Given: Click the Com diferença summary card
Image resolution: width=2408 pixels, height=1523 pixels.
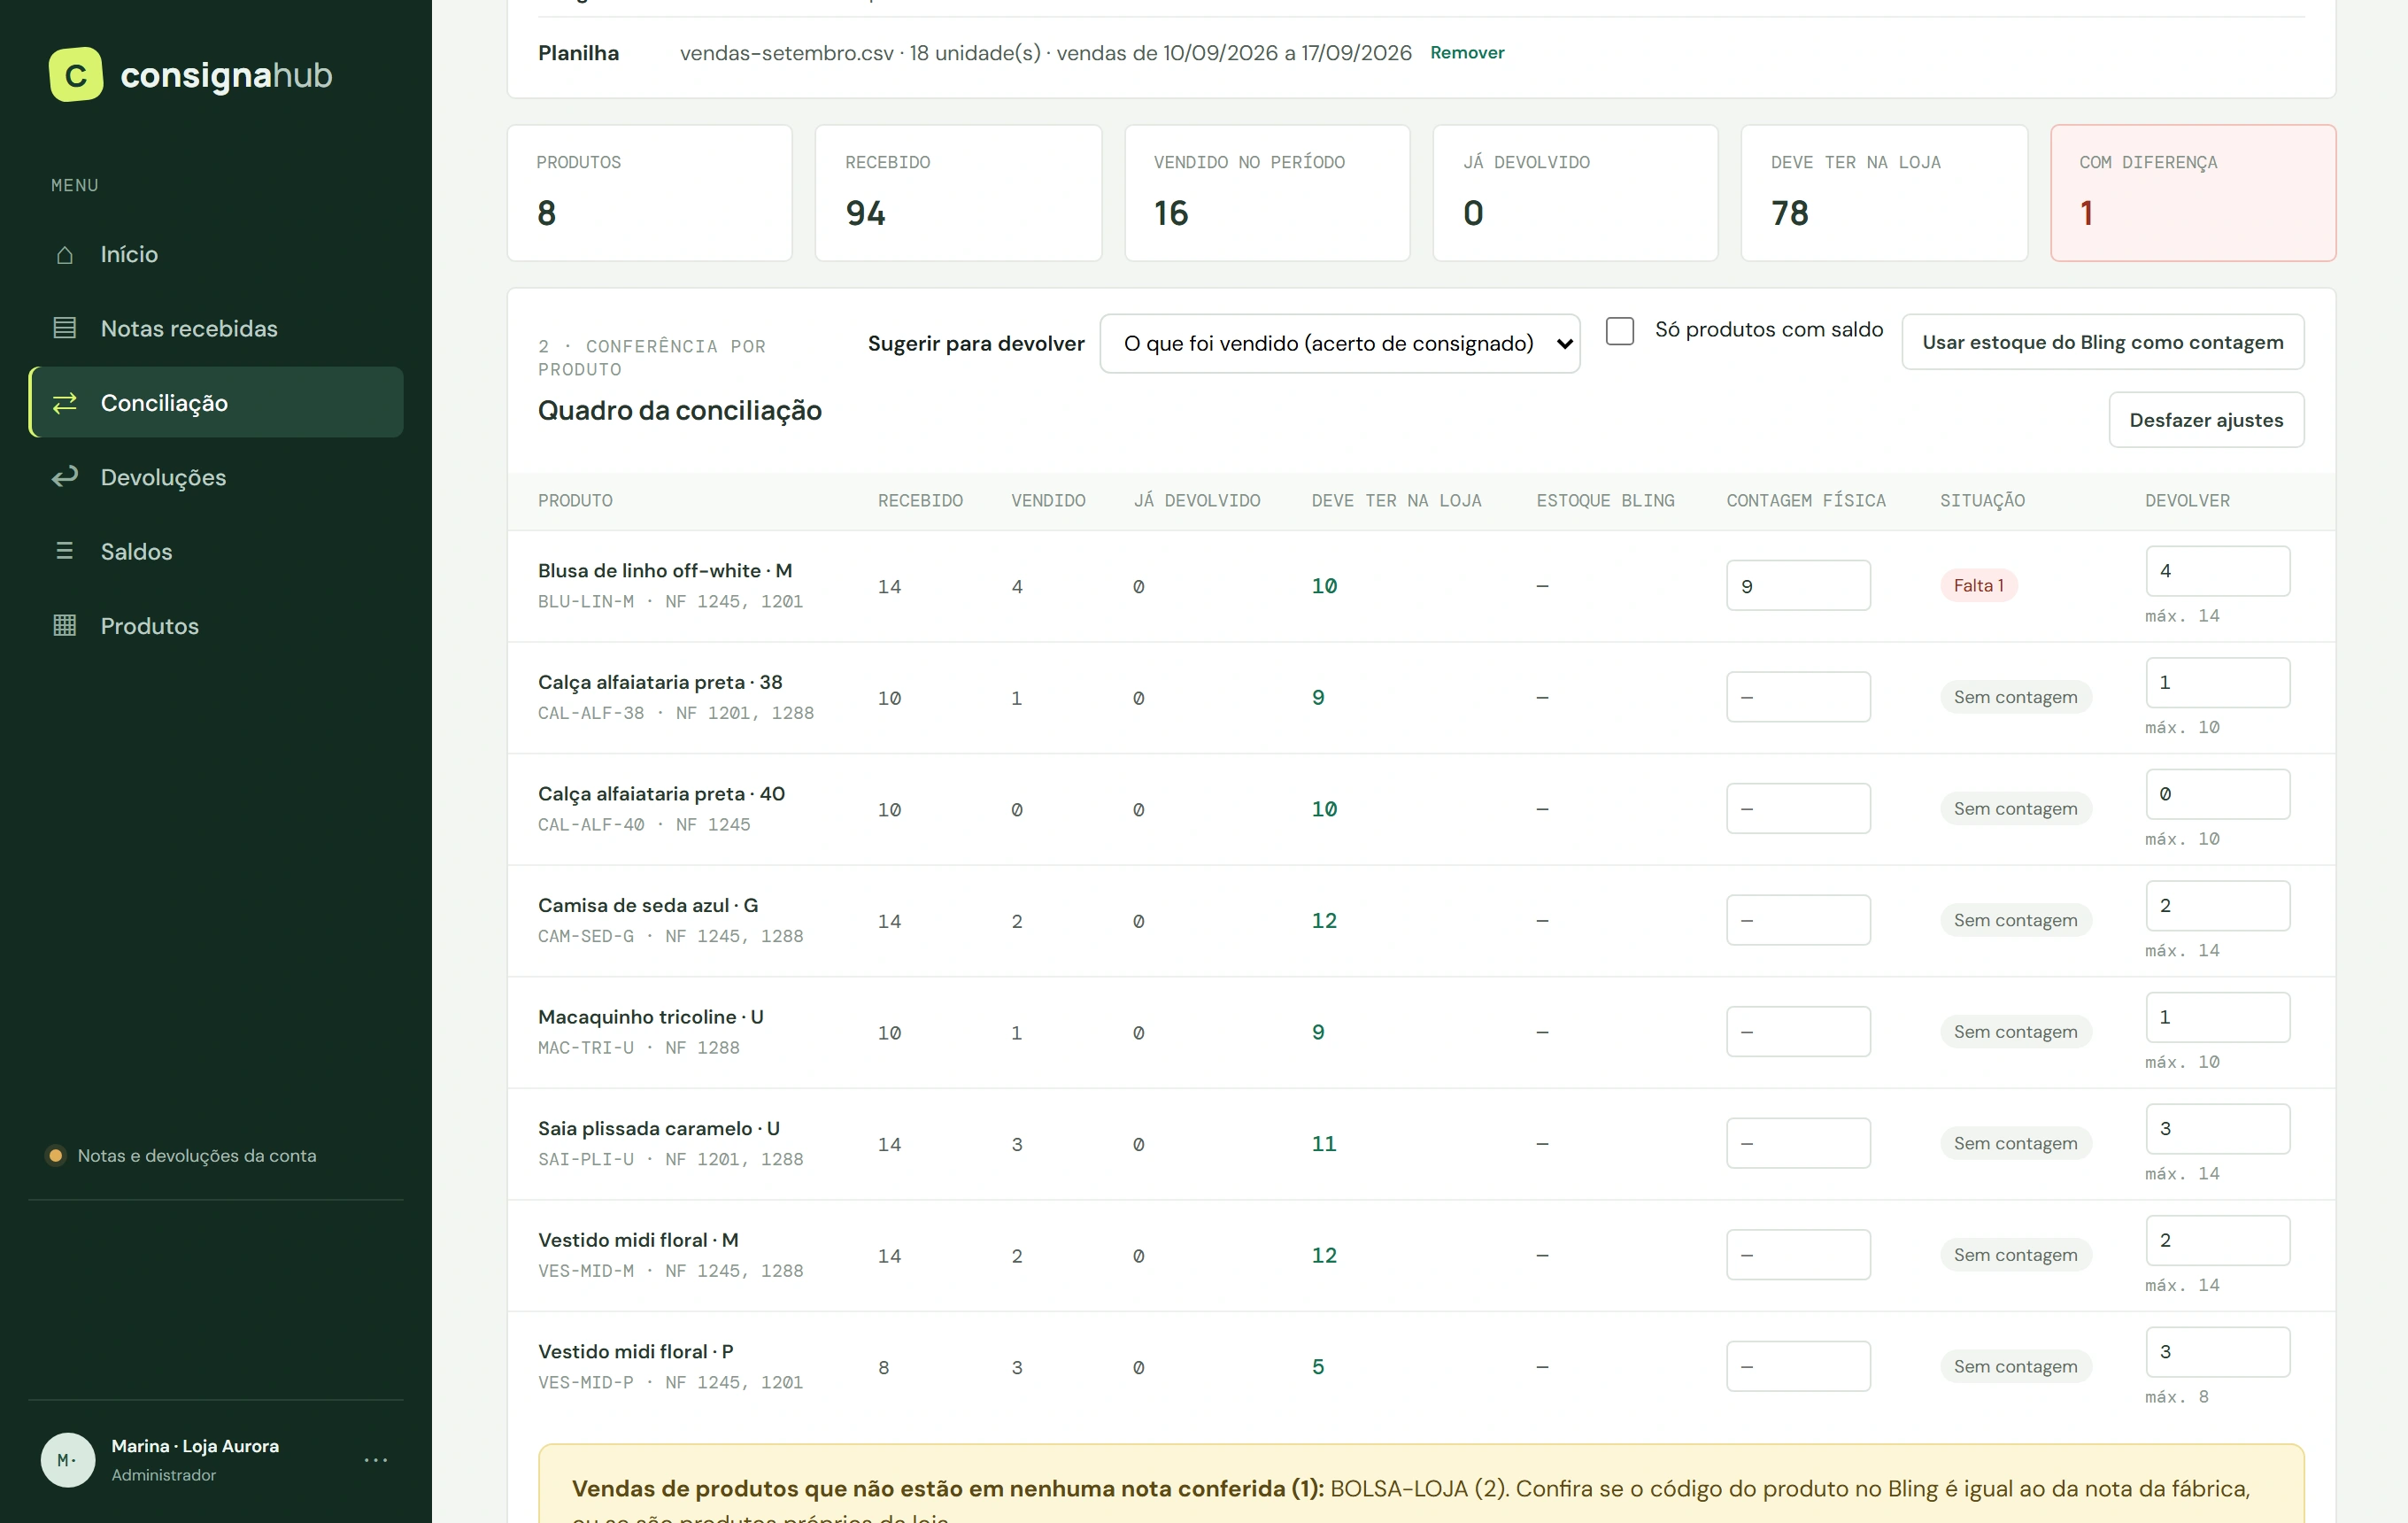Looking at the screenshot, I should click(2192, 193).
